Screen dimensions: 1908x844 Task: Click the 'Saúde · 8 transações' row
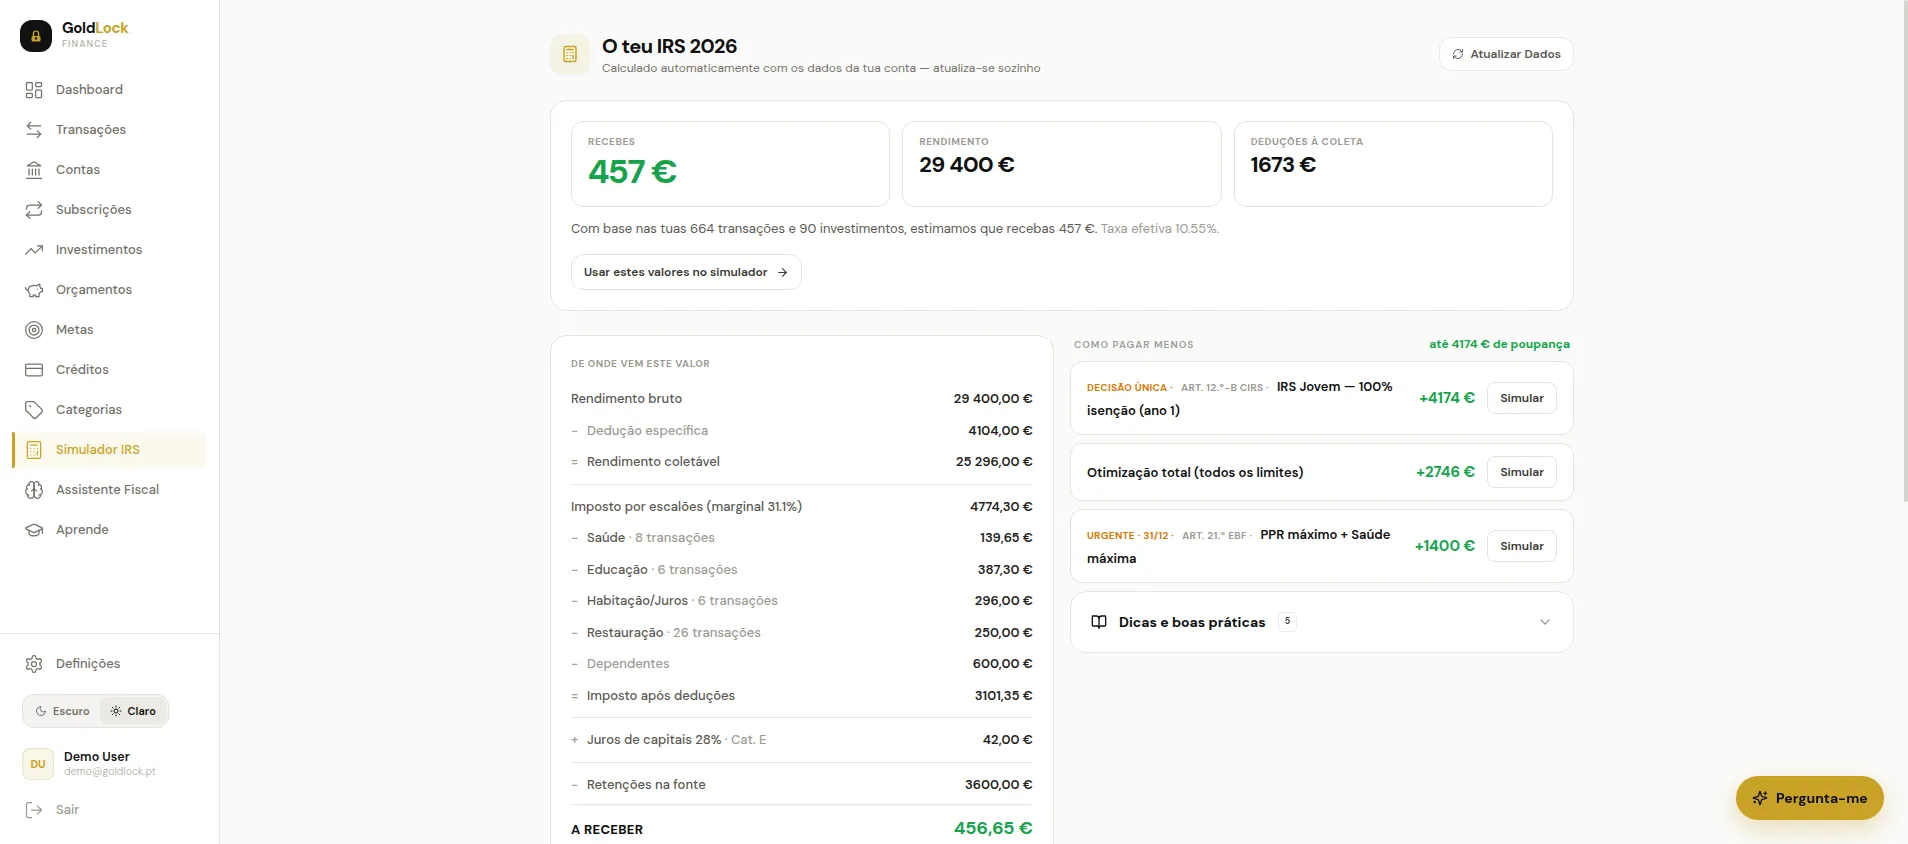[x=801, y=538]
